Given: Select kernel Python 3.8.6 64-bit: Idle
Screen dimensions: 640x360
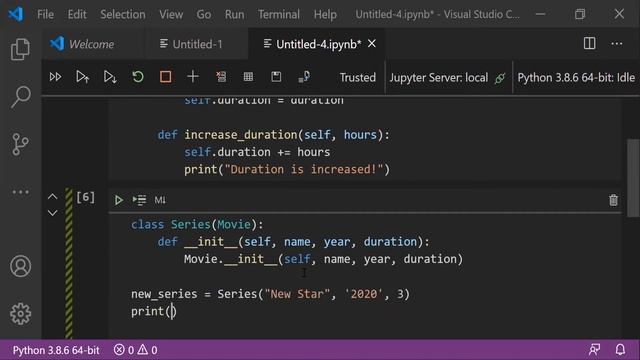Looking at the screenshot, I should coord(576,78).
